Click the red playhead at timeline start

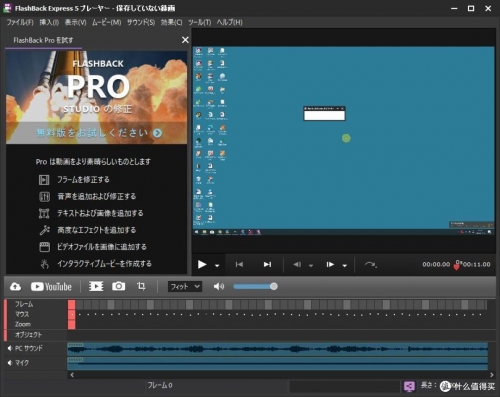click(x=72, y=314)
